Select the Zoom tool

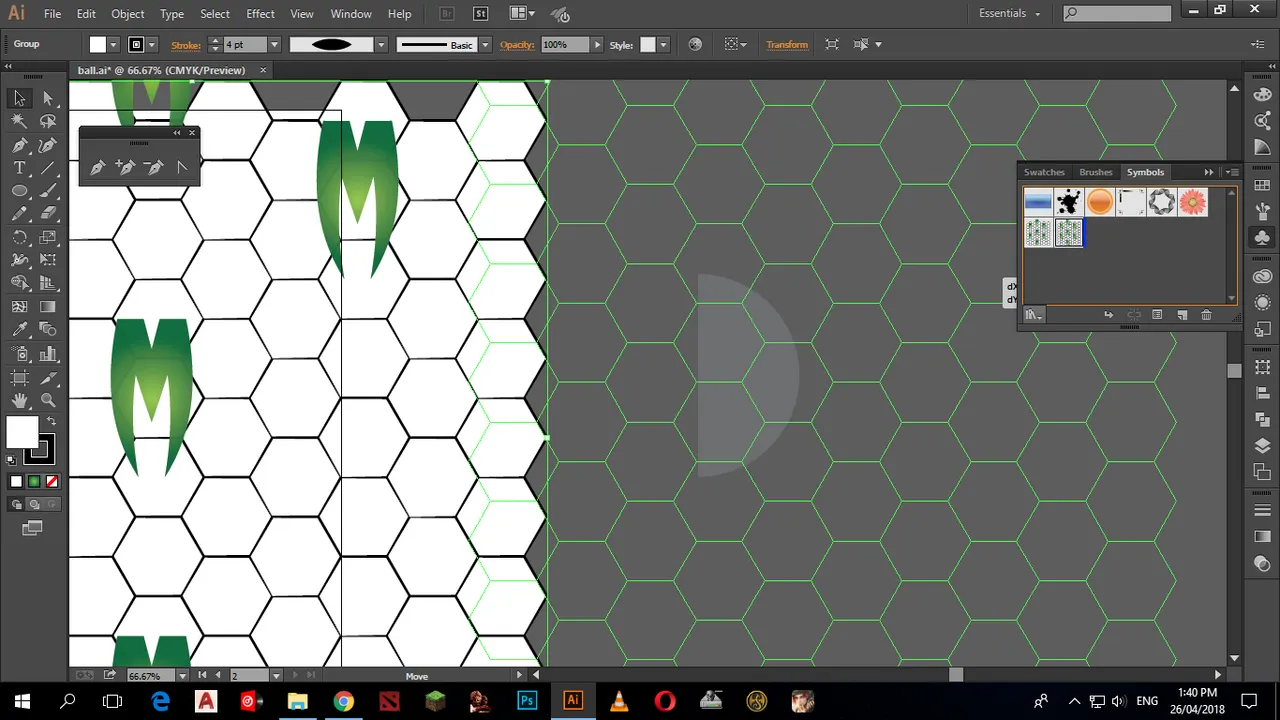click(x=47, y=401)
